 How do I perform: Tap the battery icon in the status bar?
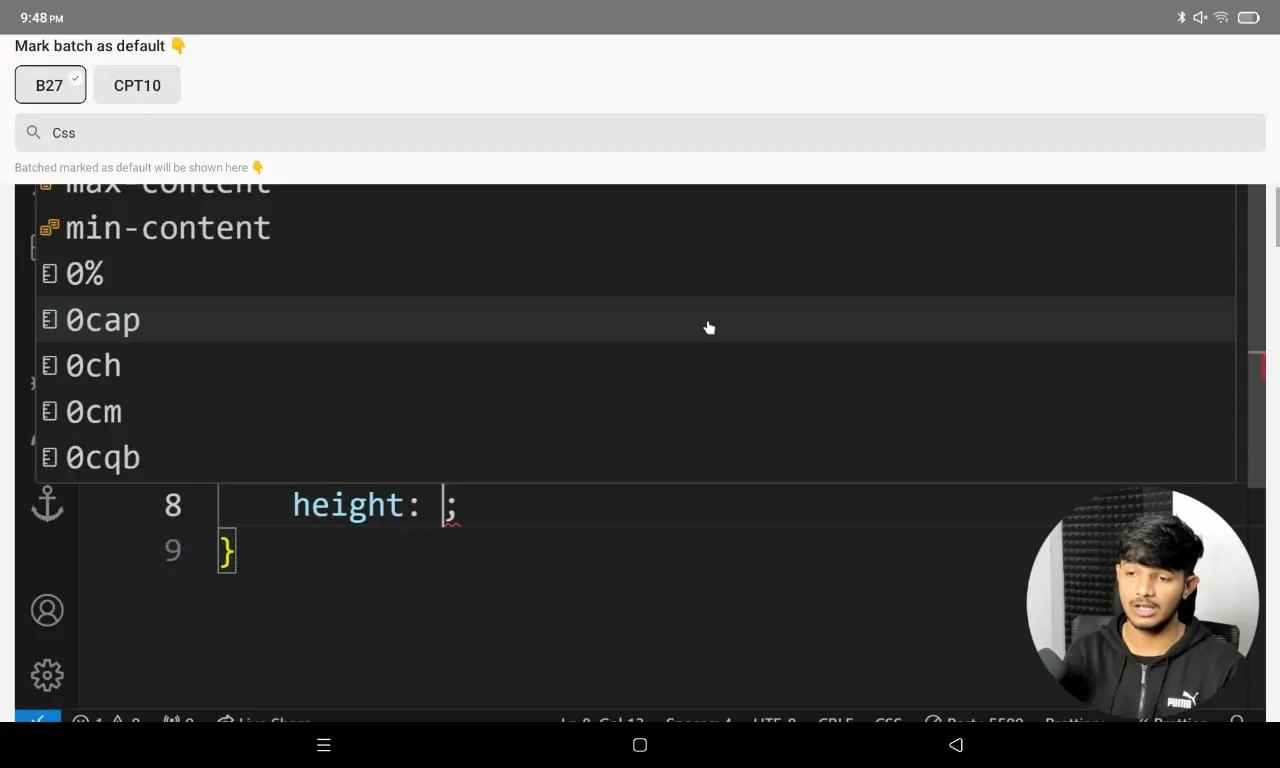click(1248, 17)
